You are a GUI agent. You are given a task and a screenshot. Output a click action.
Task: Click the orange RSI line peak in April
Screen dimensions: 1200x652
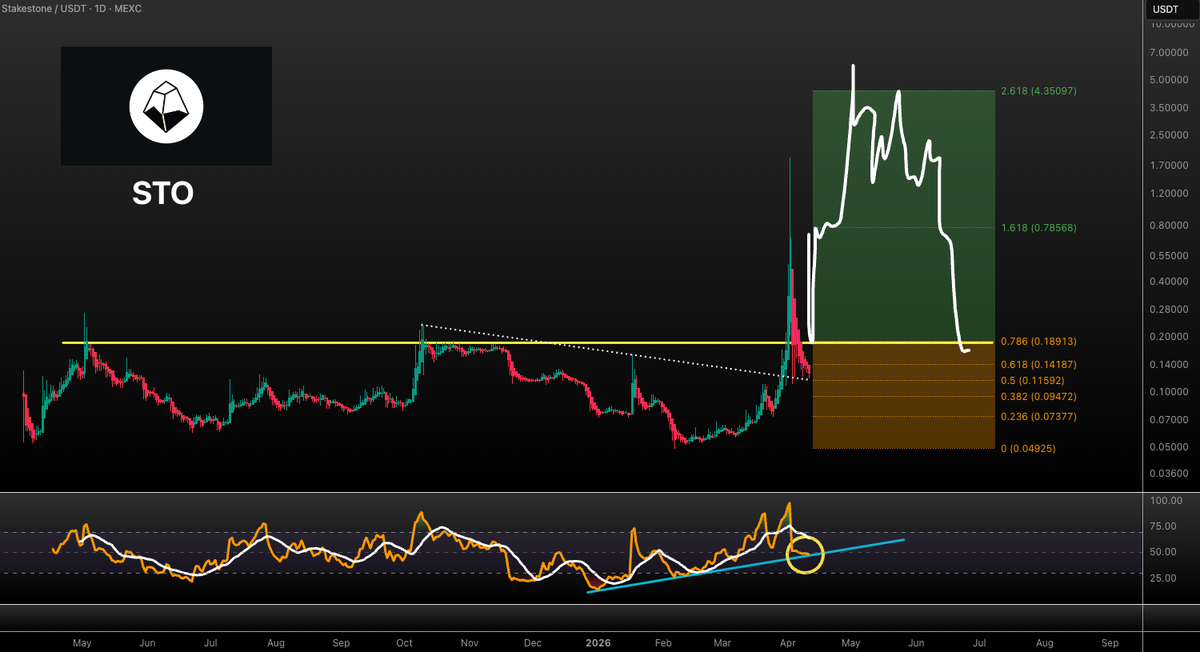(x=790, y=504)
